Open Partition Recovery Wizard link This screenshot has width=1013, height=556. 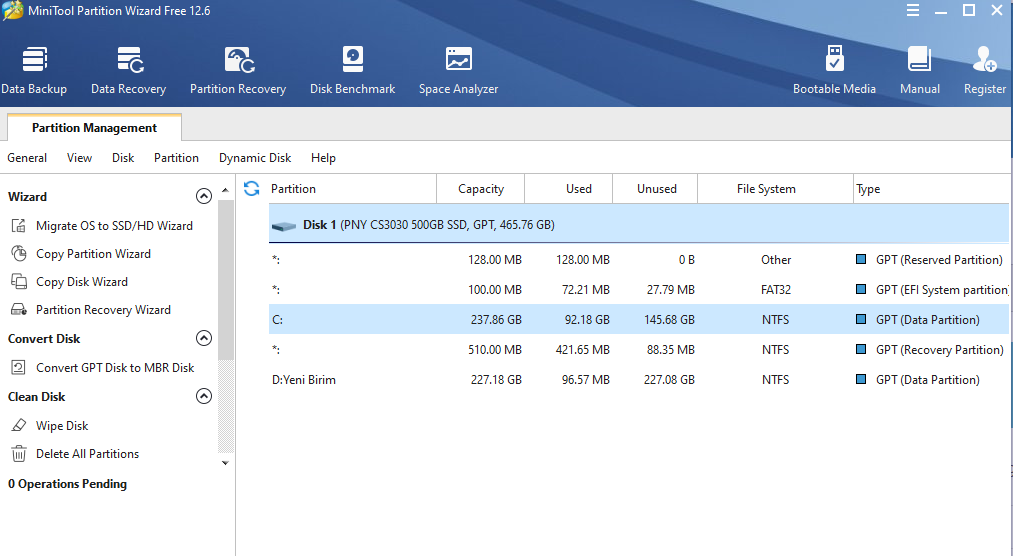coord(103,309)
